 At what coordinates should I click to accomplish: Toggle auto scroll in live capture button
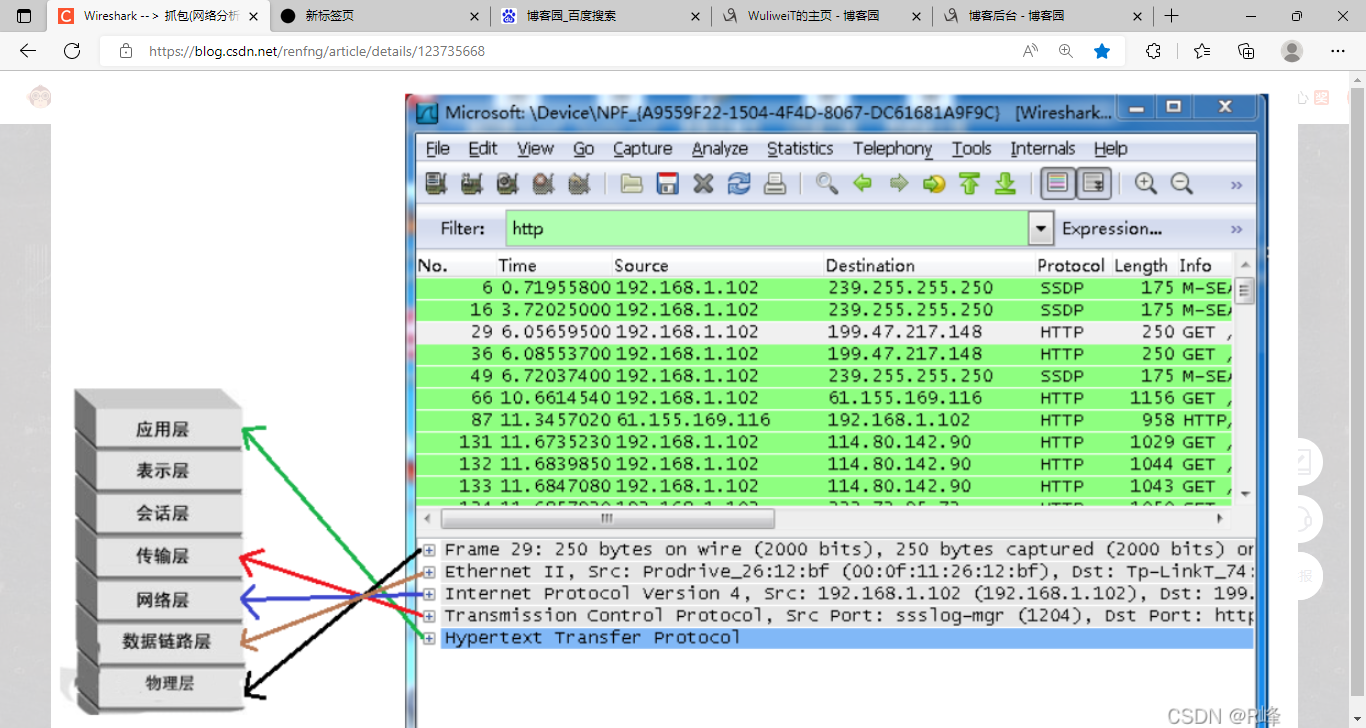coord(1094,184)
